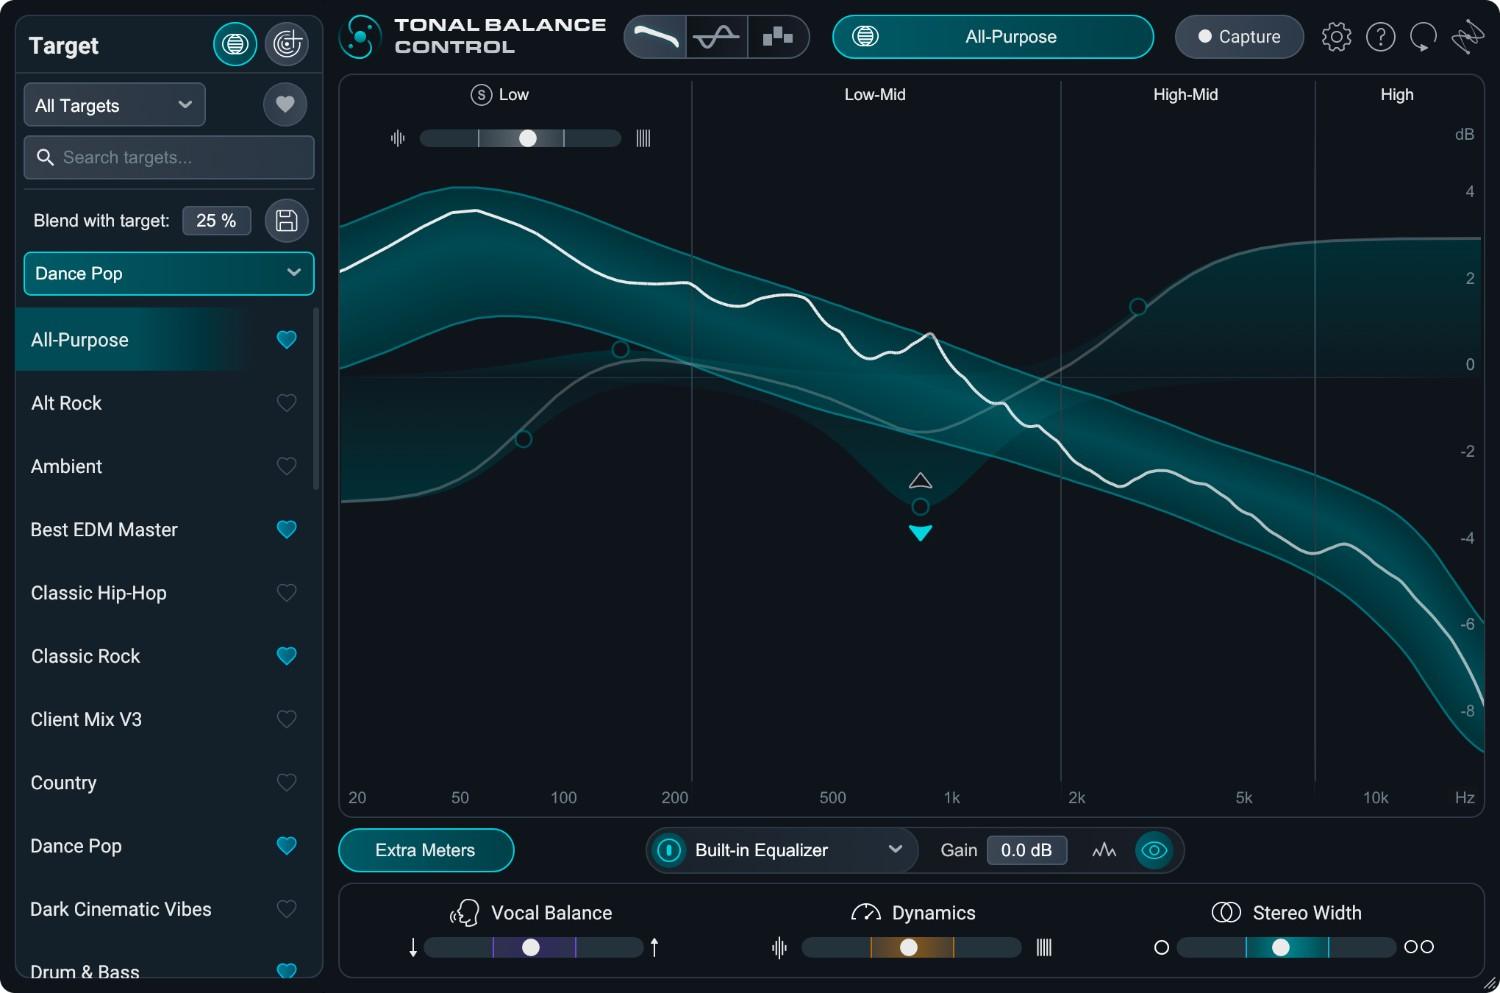1500x993 pixels.
Task: Select the smooth curve display mode icon
Action: tap(655, 36)
